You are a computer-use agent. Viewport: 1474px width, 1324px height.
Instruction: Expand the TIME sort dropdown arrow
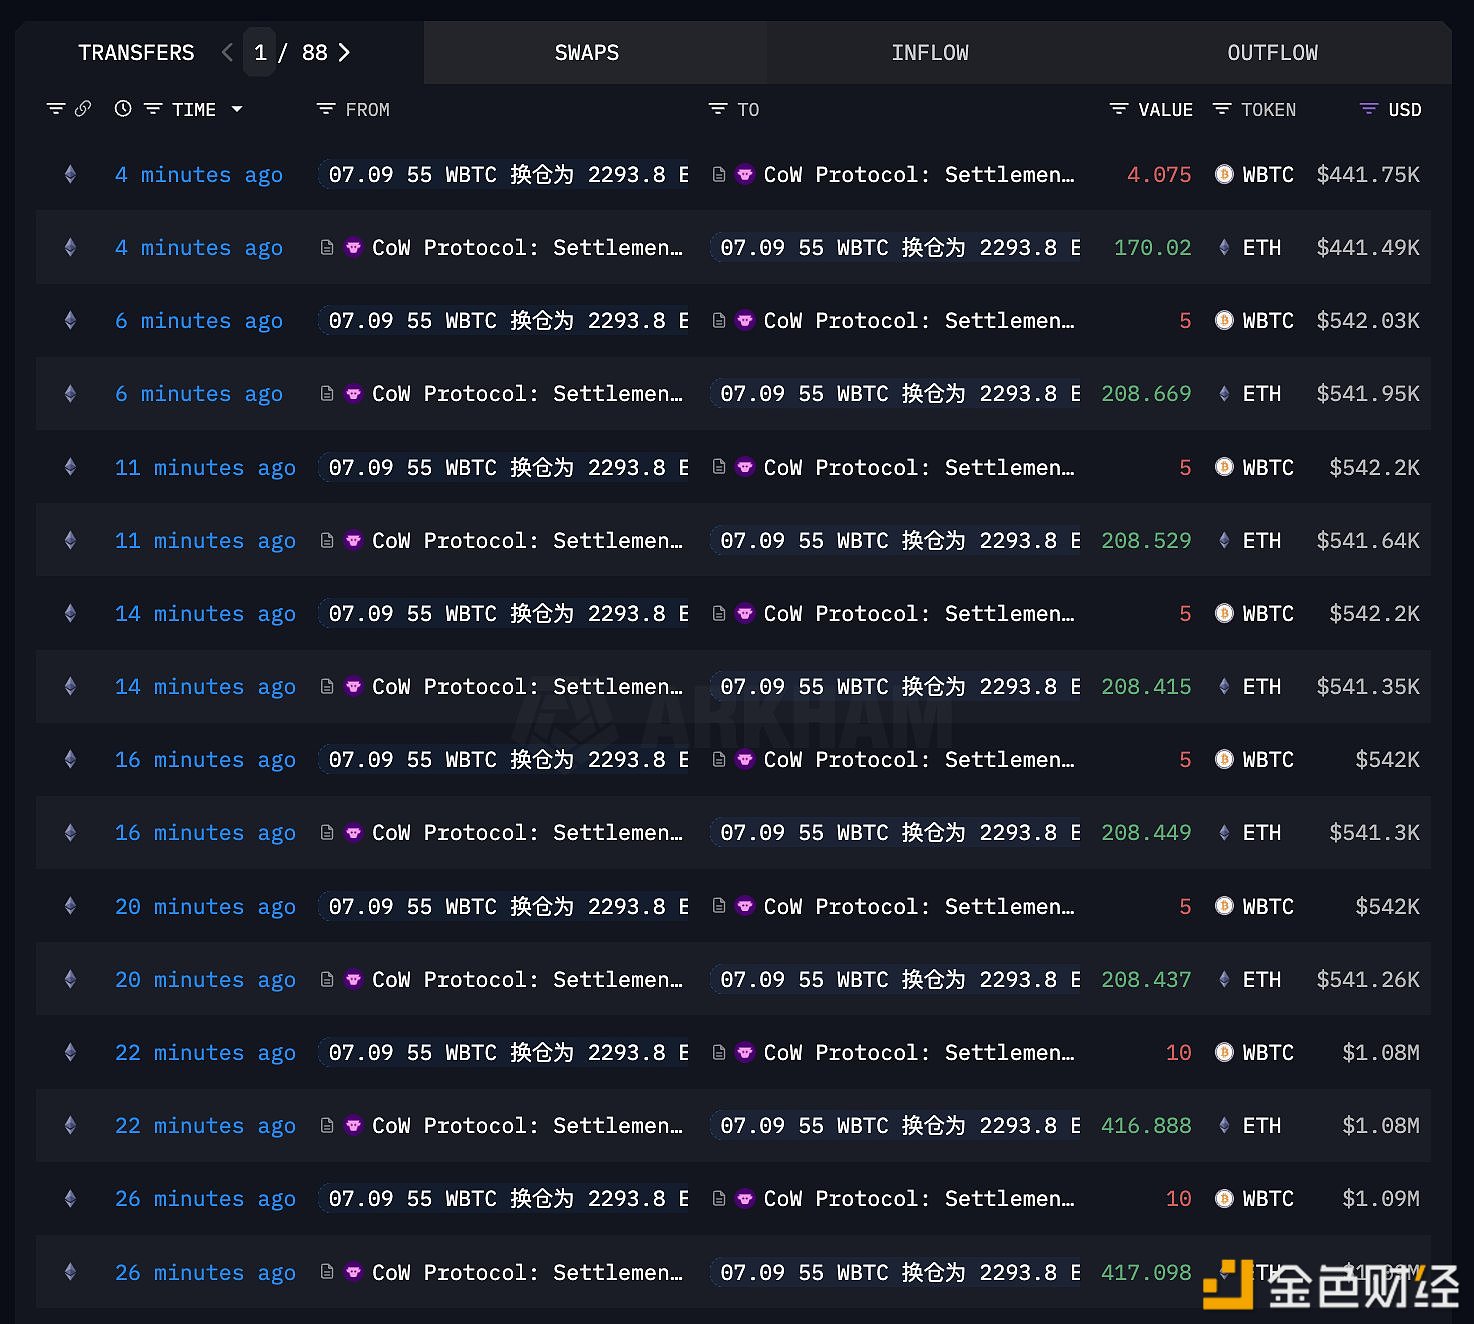coord(237,109)
